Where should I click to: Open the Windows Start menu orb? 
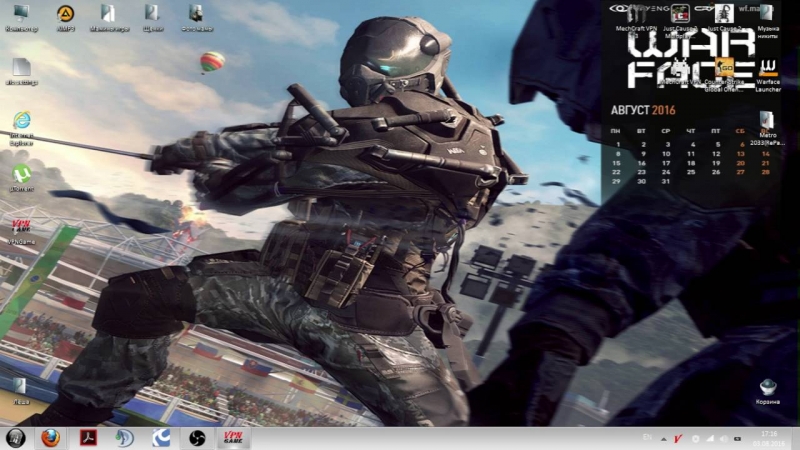[15, 438]
